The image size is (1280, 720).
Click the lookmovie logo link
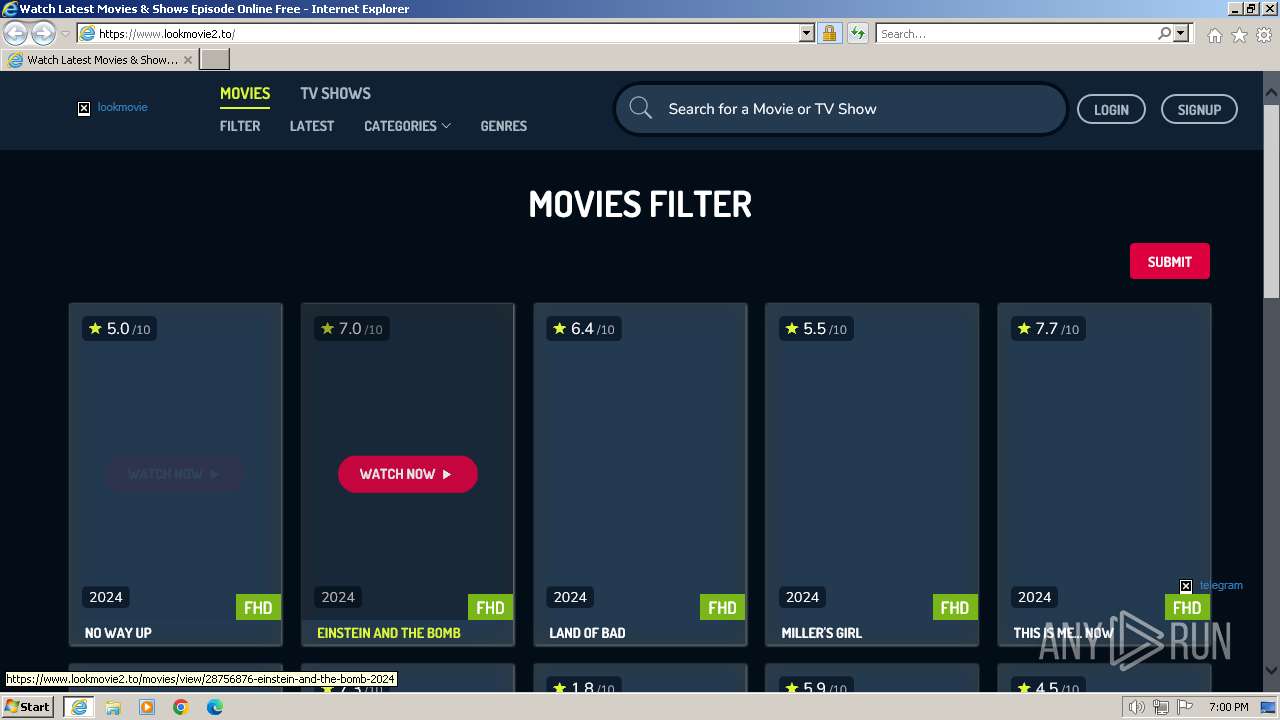tap(113, 107)
